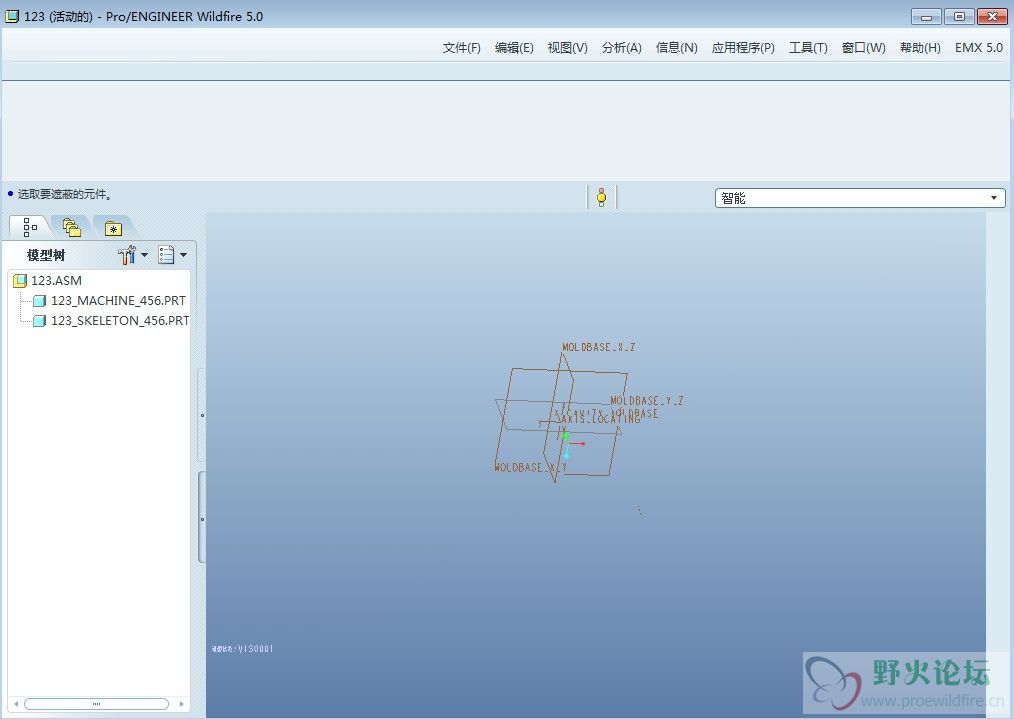The width and height of the screenshot is (1014, 719).
Task: Restore down the Pro/ENGINEER window
Action: (959, 17)
